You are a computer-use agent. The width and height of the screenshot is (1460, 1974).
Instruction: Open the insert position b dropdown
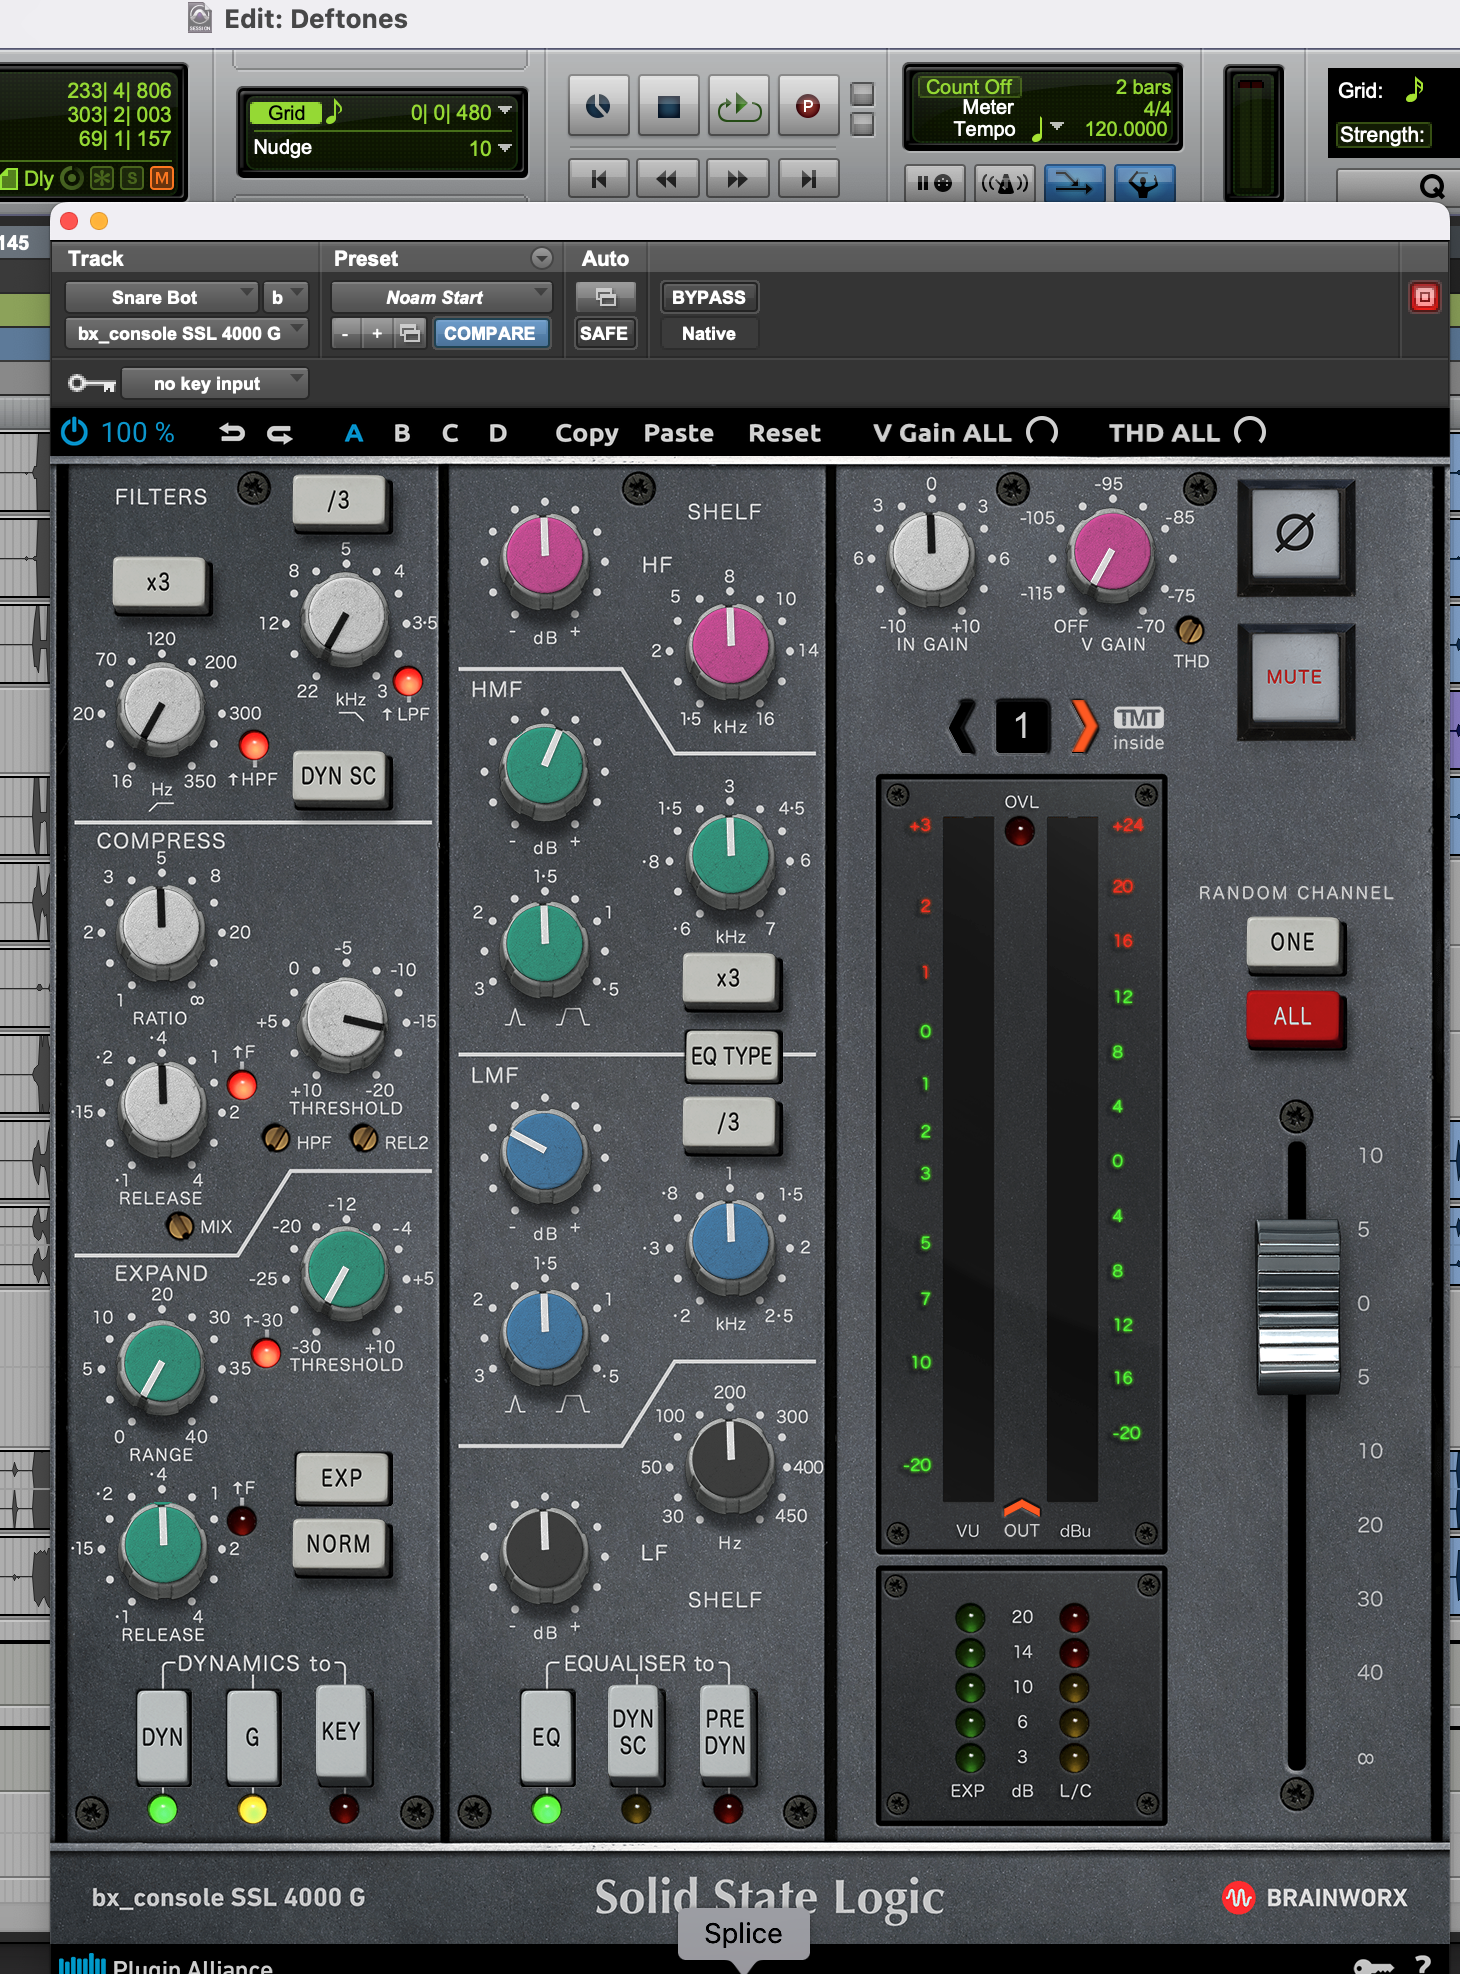pyautogui.click(x=285, y=297)
